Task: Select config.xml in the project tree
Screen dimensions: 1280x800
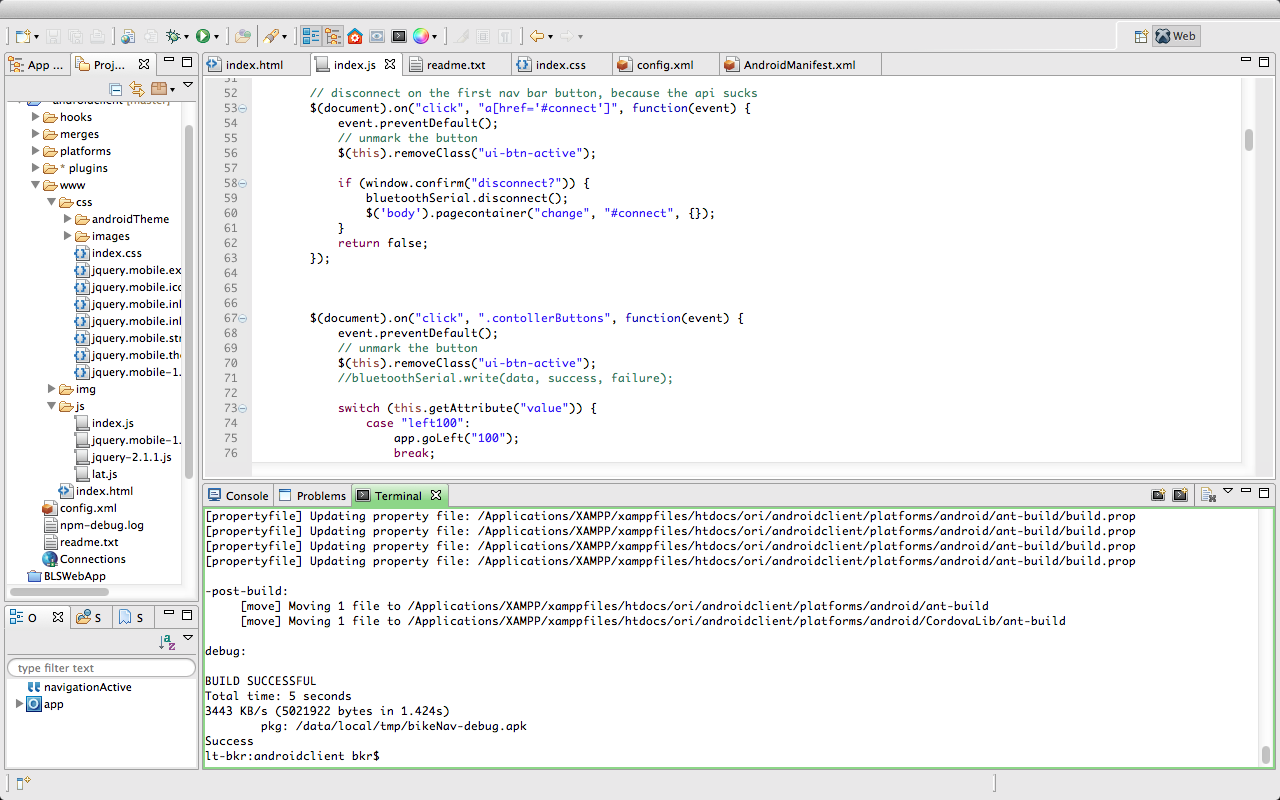Action: tap(79, 508)
